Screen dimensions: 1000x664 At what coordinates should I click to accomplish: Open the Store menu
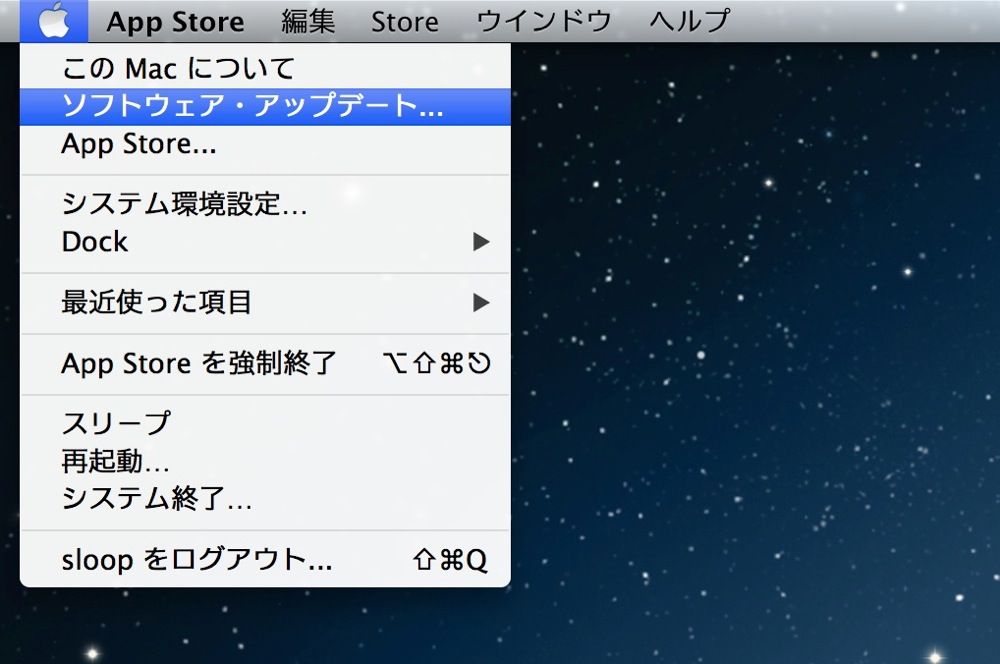point(405,22)
